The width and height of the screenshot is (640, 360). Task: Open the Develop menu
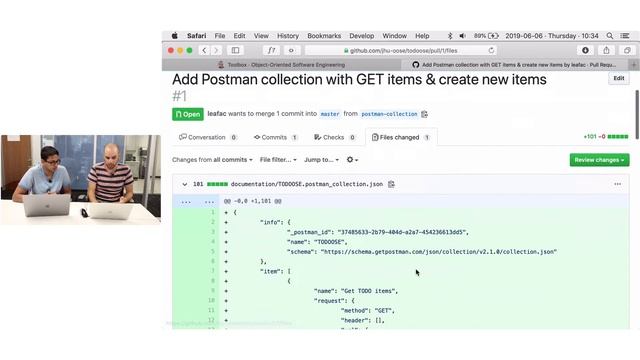click(362, 36)
